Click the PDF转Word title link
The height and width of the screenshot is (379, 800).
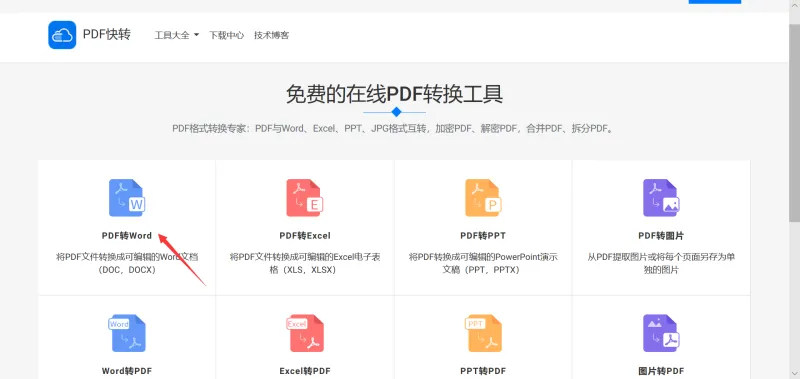point(127,236)
